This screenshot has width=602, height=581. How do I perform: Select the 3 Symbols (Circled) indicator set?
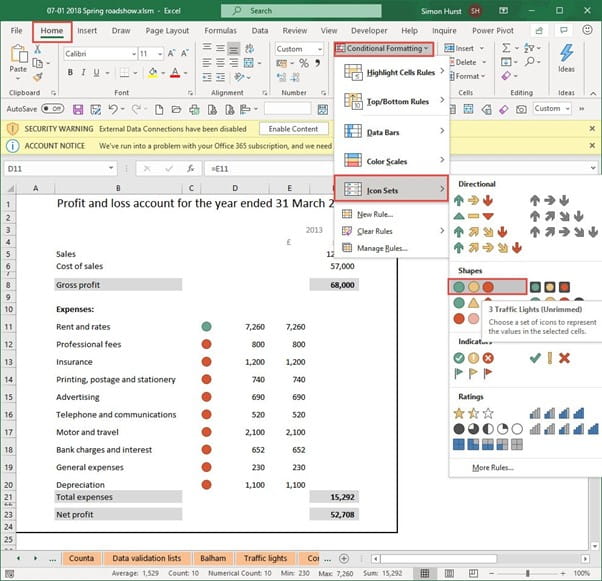click(x=473, y=357)
